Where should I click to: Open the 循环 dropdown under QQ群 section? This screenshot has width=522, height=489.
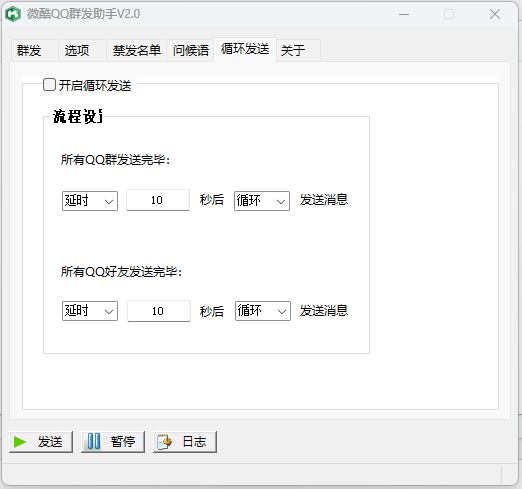262,201
